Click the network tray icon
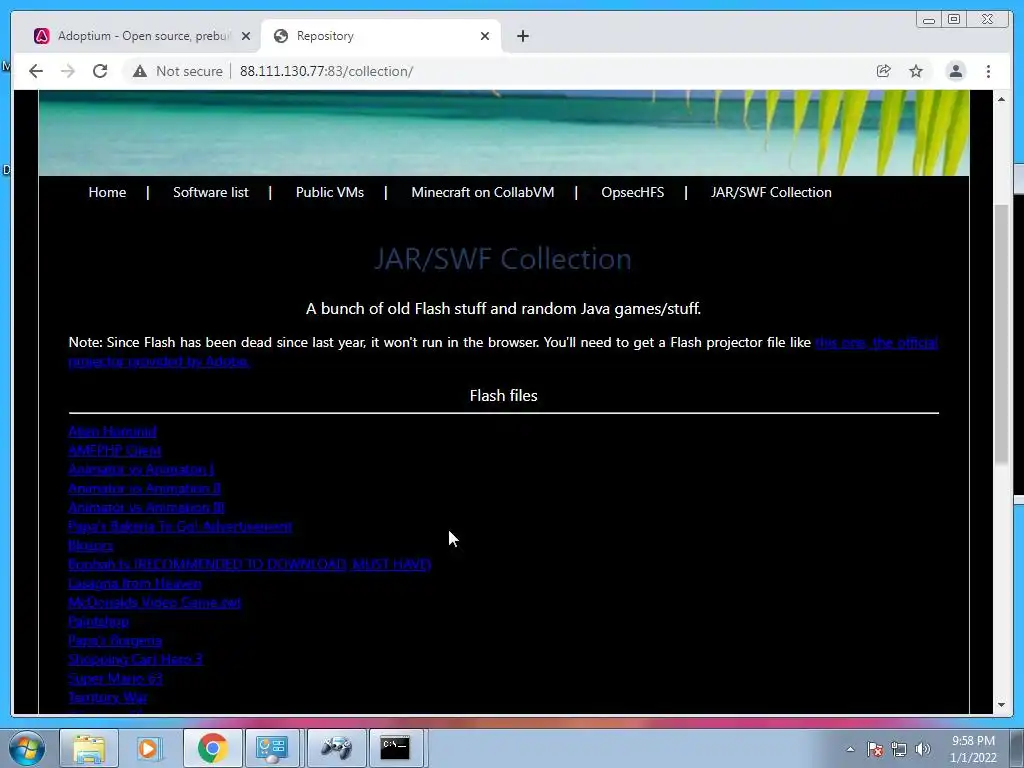The width and height of the screenshot is (1024, 768). click(x=899, y=749)
